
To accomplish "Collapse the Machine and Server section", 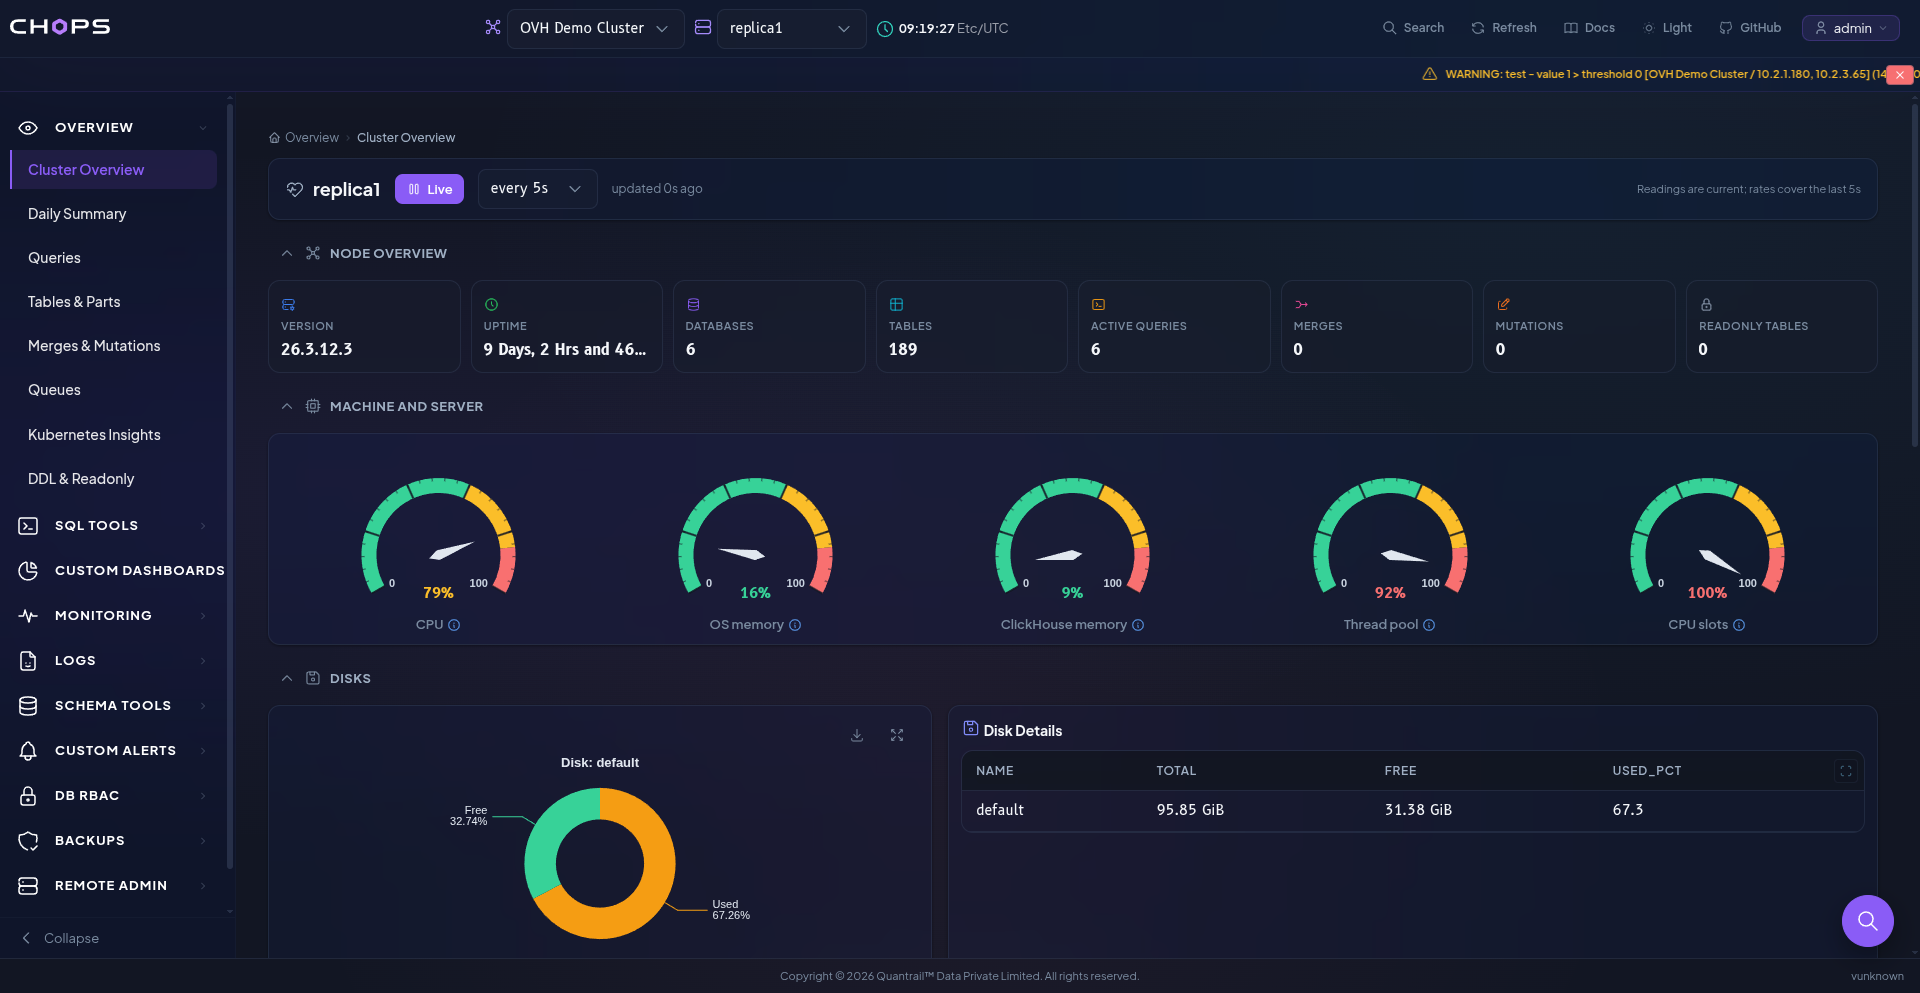I will pos(287,407).
